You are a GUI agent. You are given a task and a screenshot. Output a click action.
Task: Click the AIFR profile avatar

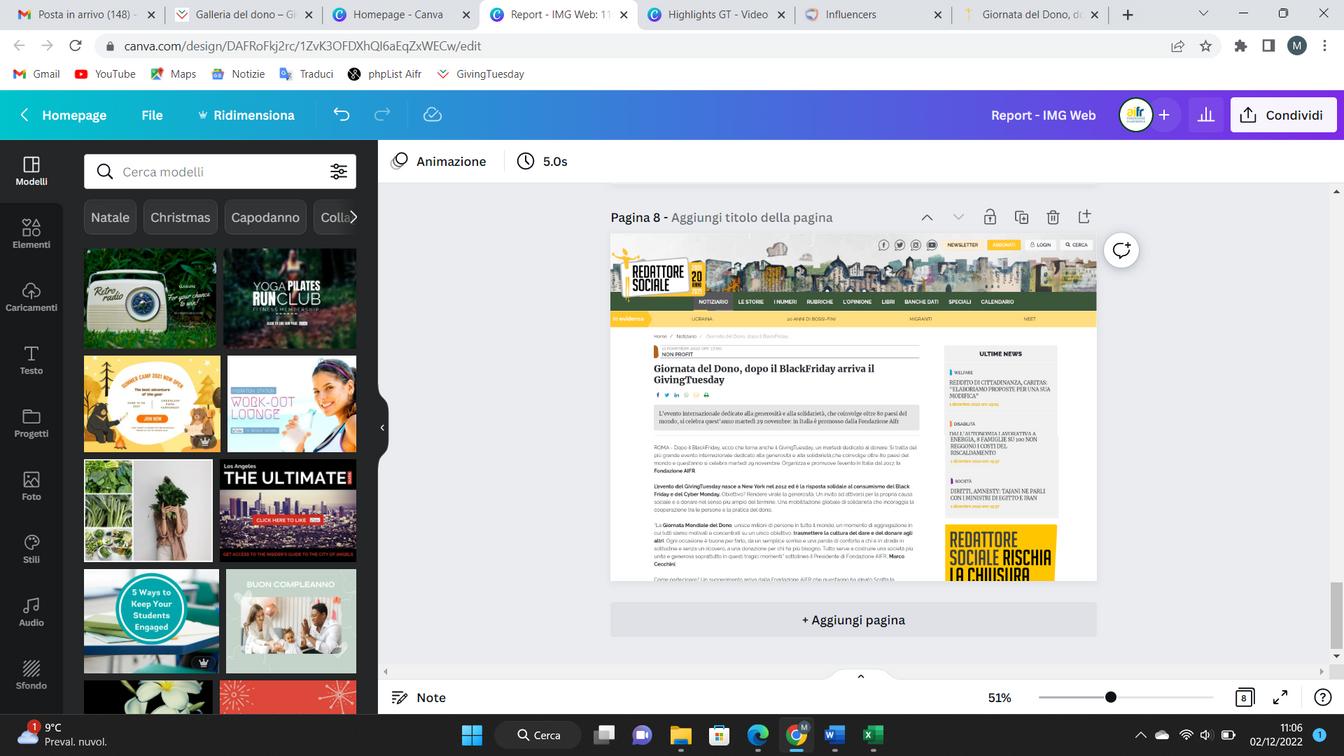point(1135,115)
